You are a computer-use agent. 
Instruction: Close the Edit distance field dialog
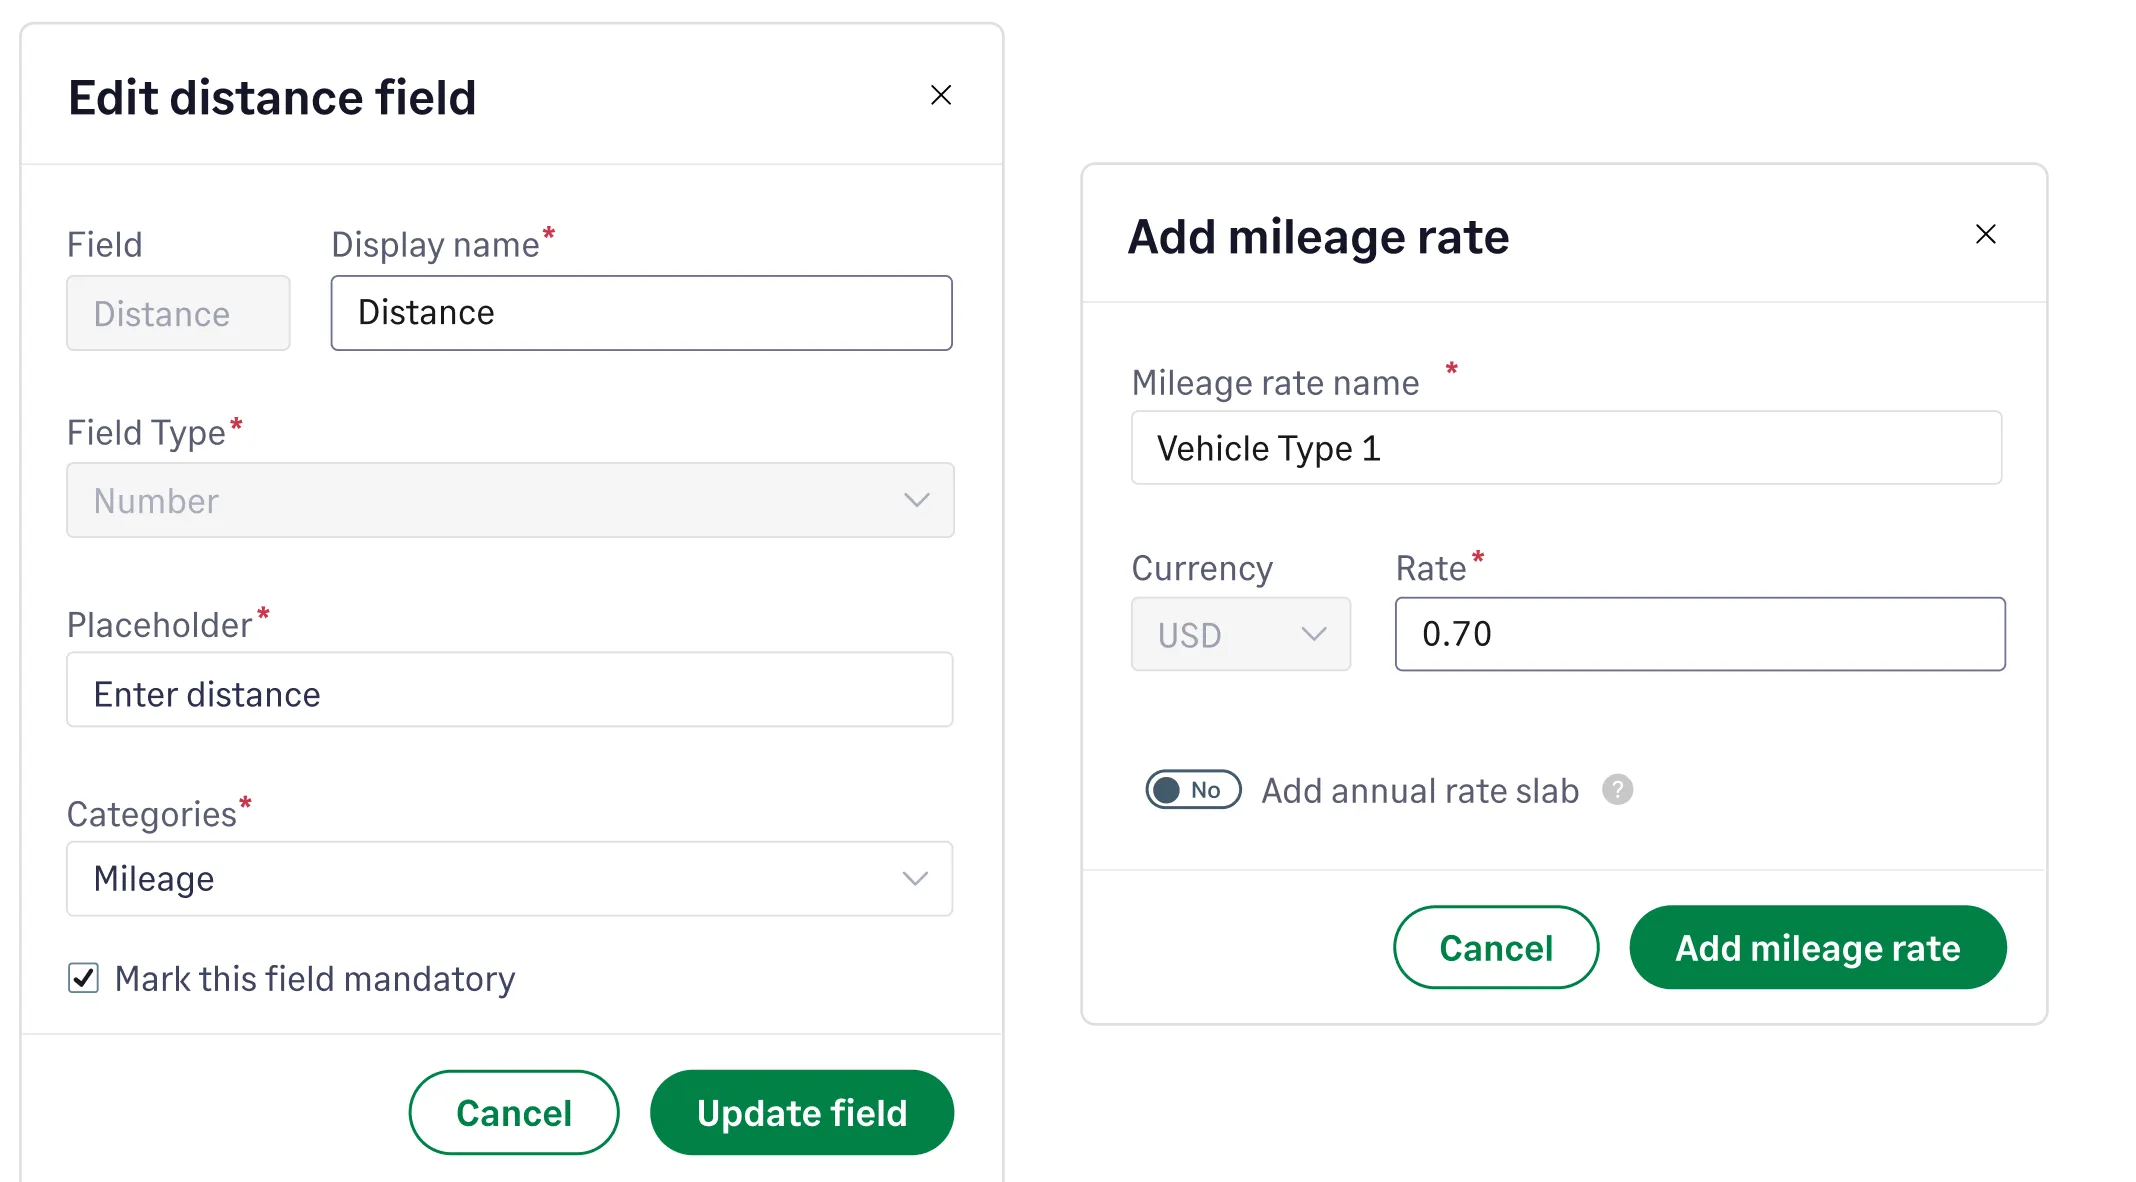pyautogui.click(x=940, y=95)
